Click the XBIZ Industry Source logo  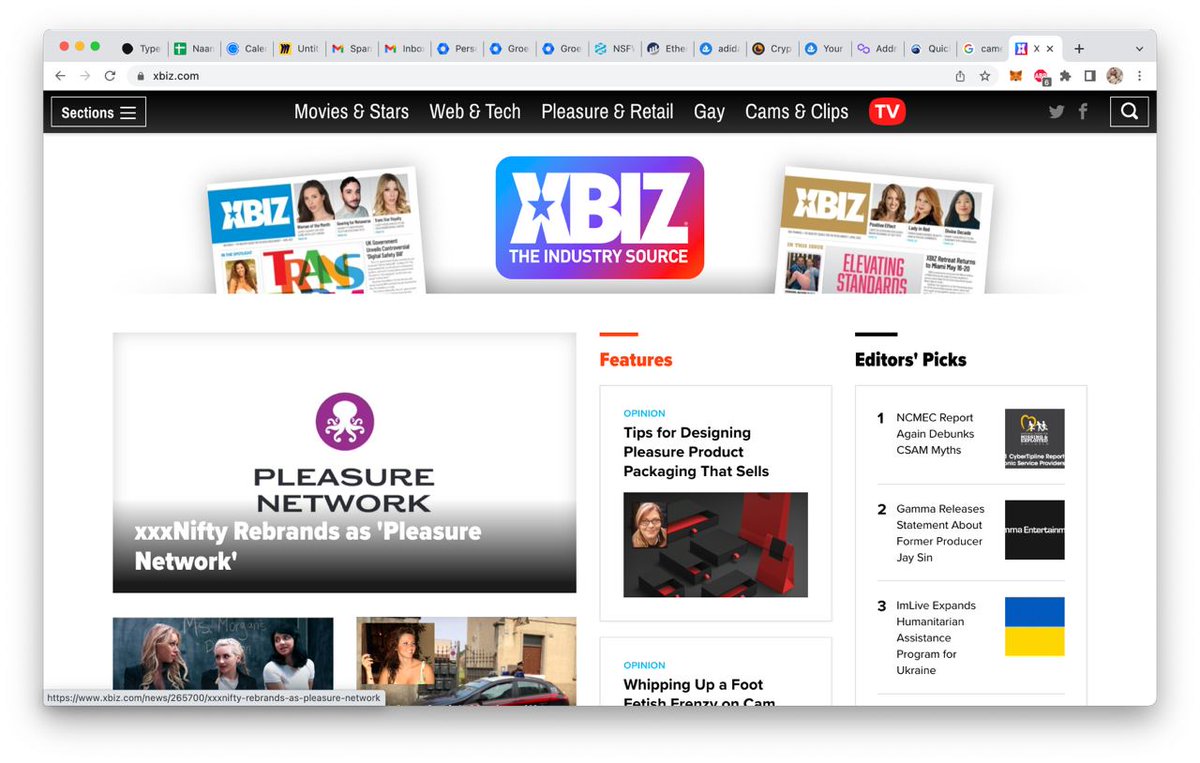[600, 217]
